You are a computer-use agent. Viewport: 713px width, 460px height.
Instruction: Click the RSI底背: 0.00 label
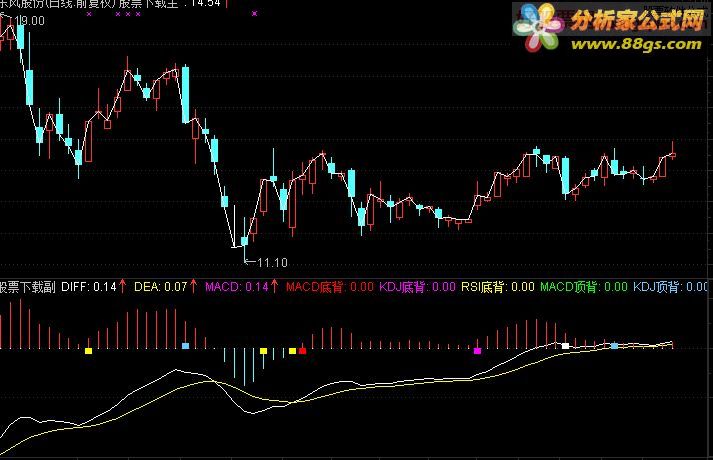pyautogui.click(x=498, y=287)
